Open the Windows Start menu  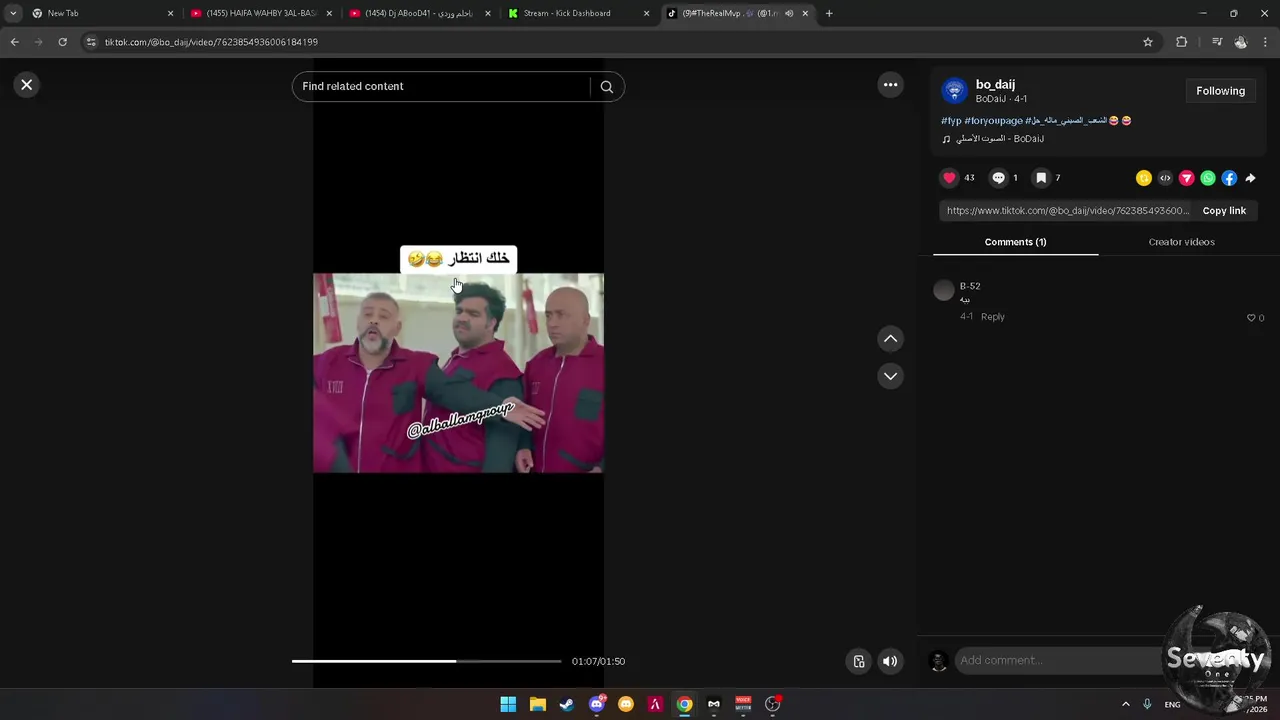click(508, 704)
